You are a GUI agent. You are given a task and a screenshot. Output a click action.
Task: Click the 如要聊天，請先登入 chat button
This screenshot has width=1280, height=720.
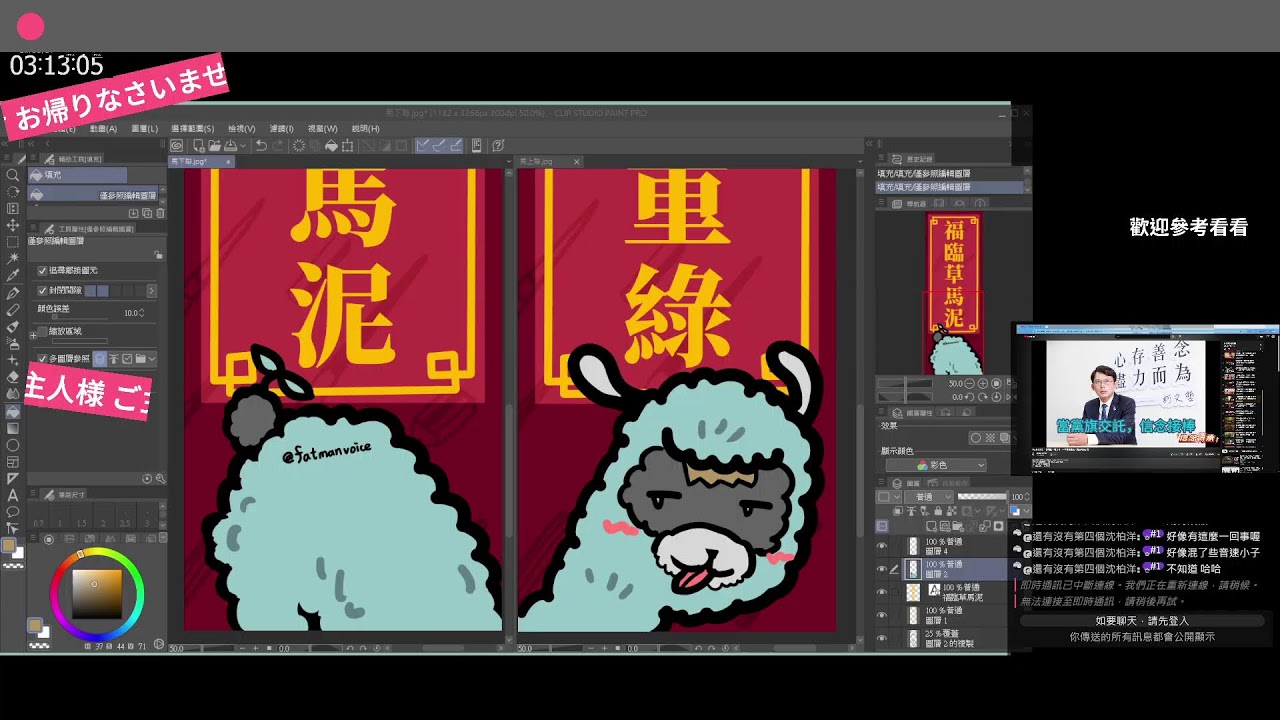(1141, 621)
